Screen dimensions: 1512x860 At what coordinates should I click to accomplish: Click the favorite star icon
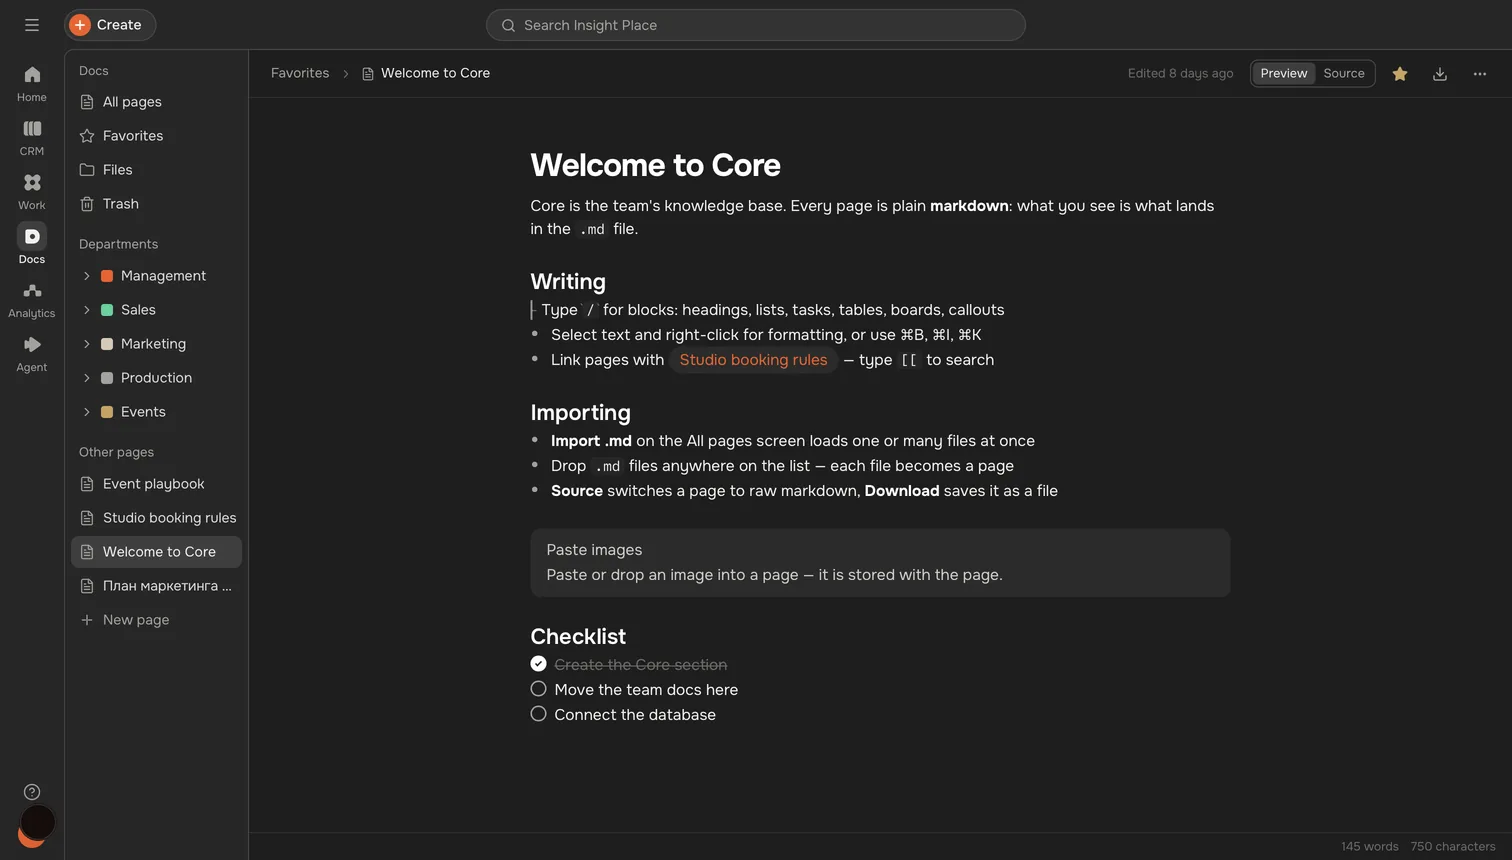point(1400,74)
